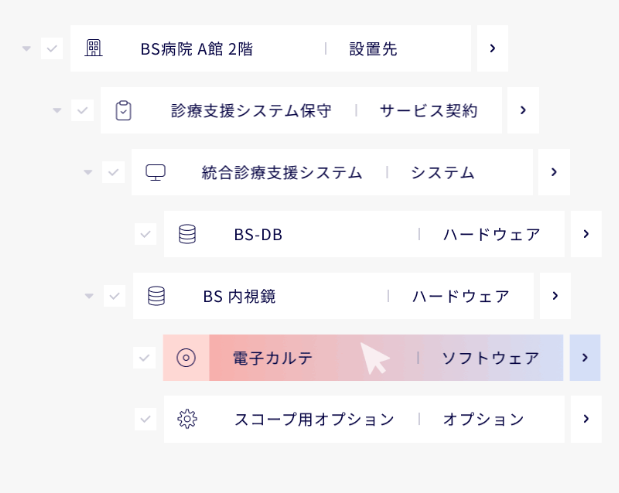This screenshot has height=493, width=619.
Task: Click the monitor icon for 統合診療支援システム
Action: (155, 172)
